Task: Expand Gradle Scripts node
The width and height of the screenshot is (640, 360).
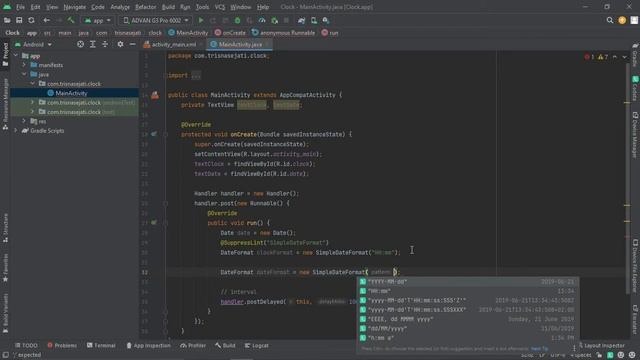Action: coord(16,131)
